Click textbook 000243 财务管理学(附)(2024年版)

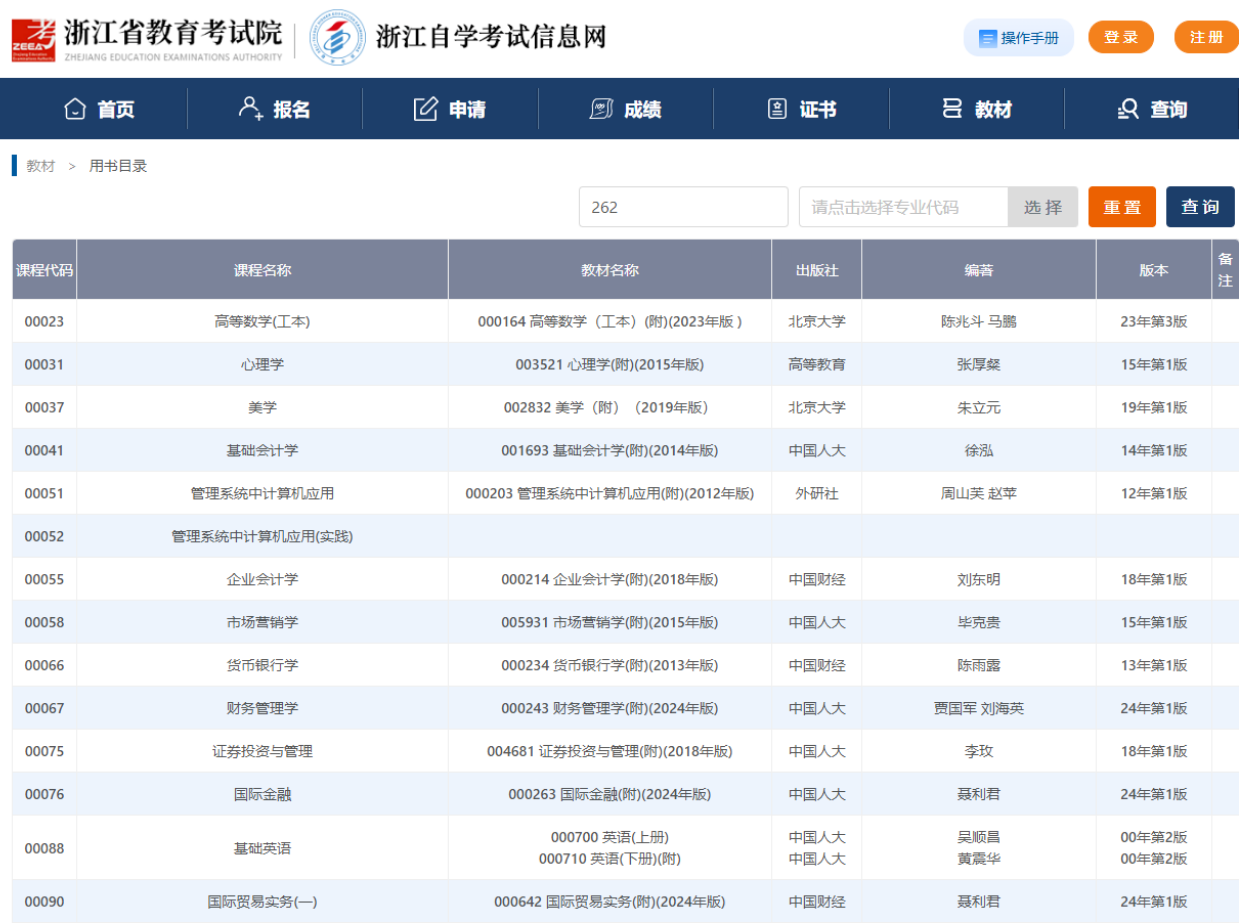(x=610, y=708)
